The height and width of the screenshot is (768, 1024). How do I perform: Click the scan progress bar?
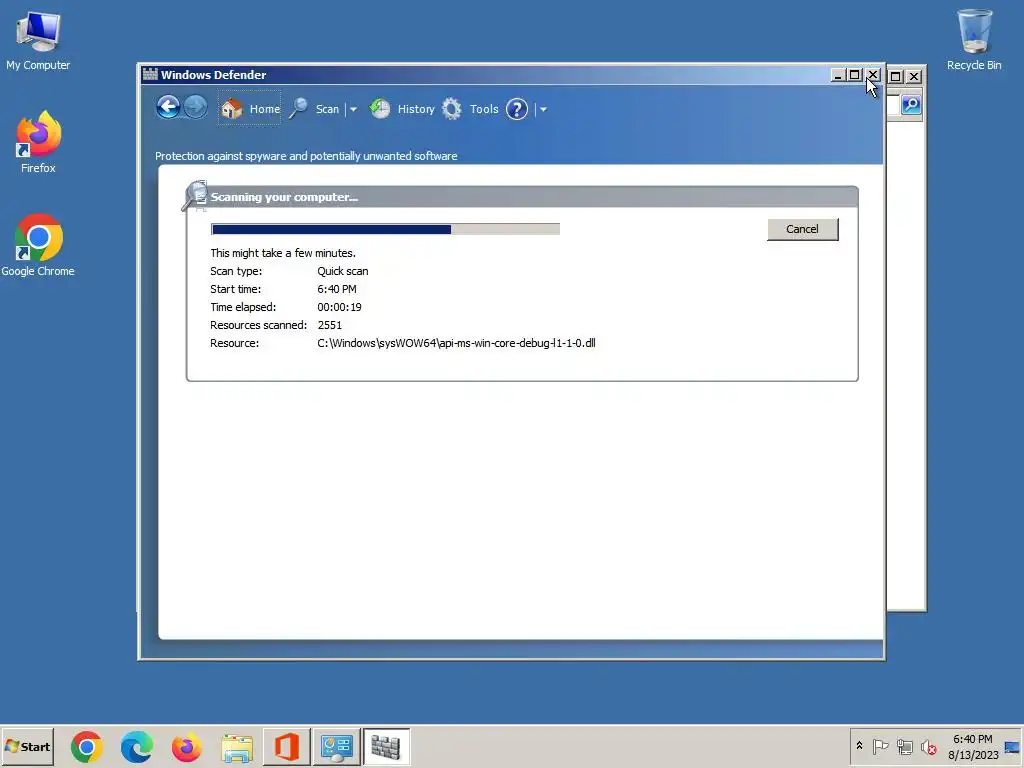385,229
